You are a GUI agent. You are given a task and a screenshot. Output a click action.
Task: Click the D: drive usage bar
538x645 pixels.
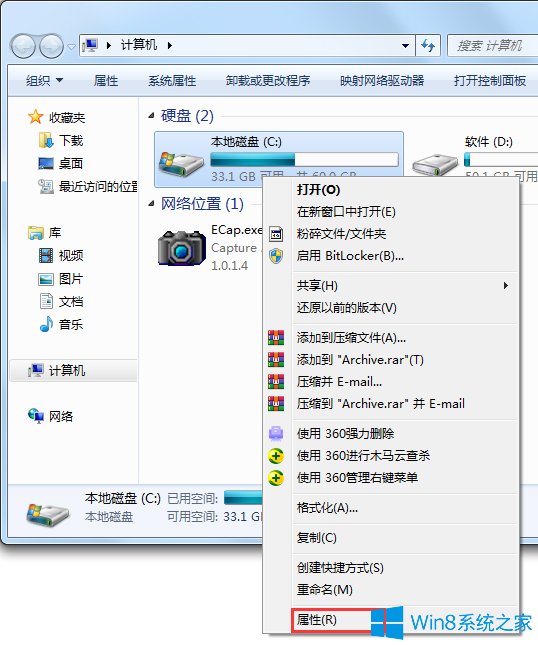tap(501, 159)
